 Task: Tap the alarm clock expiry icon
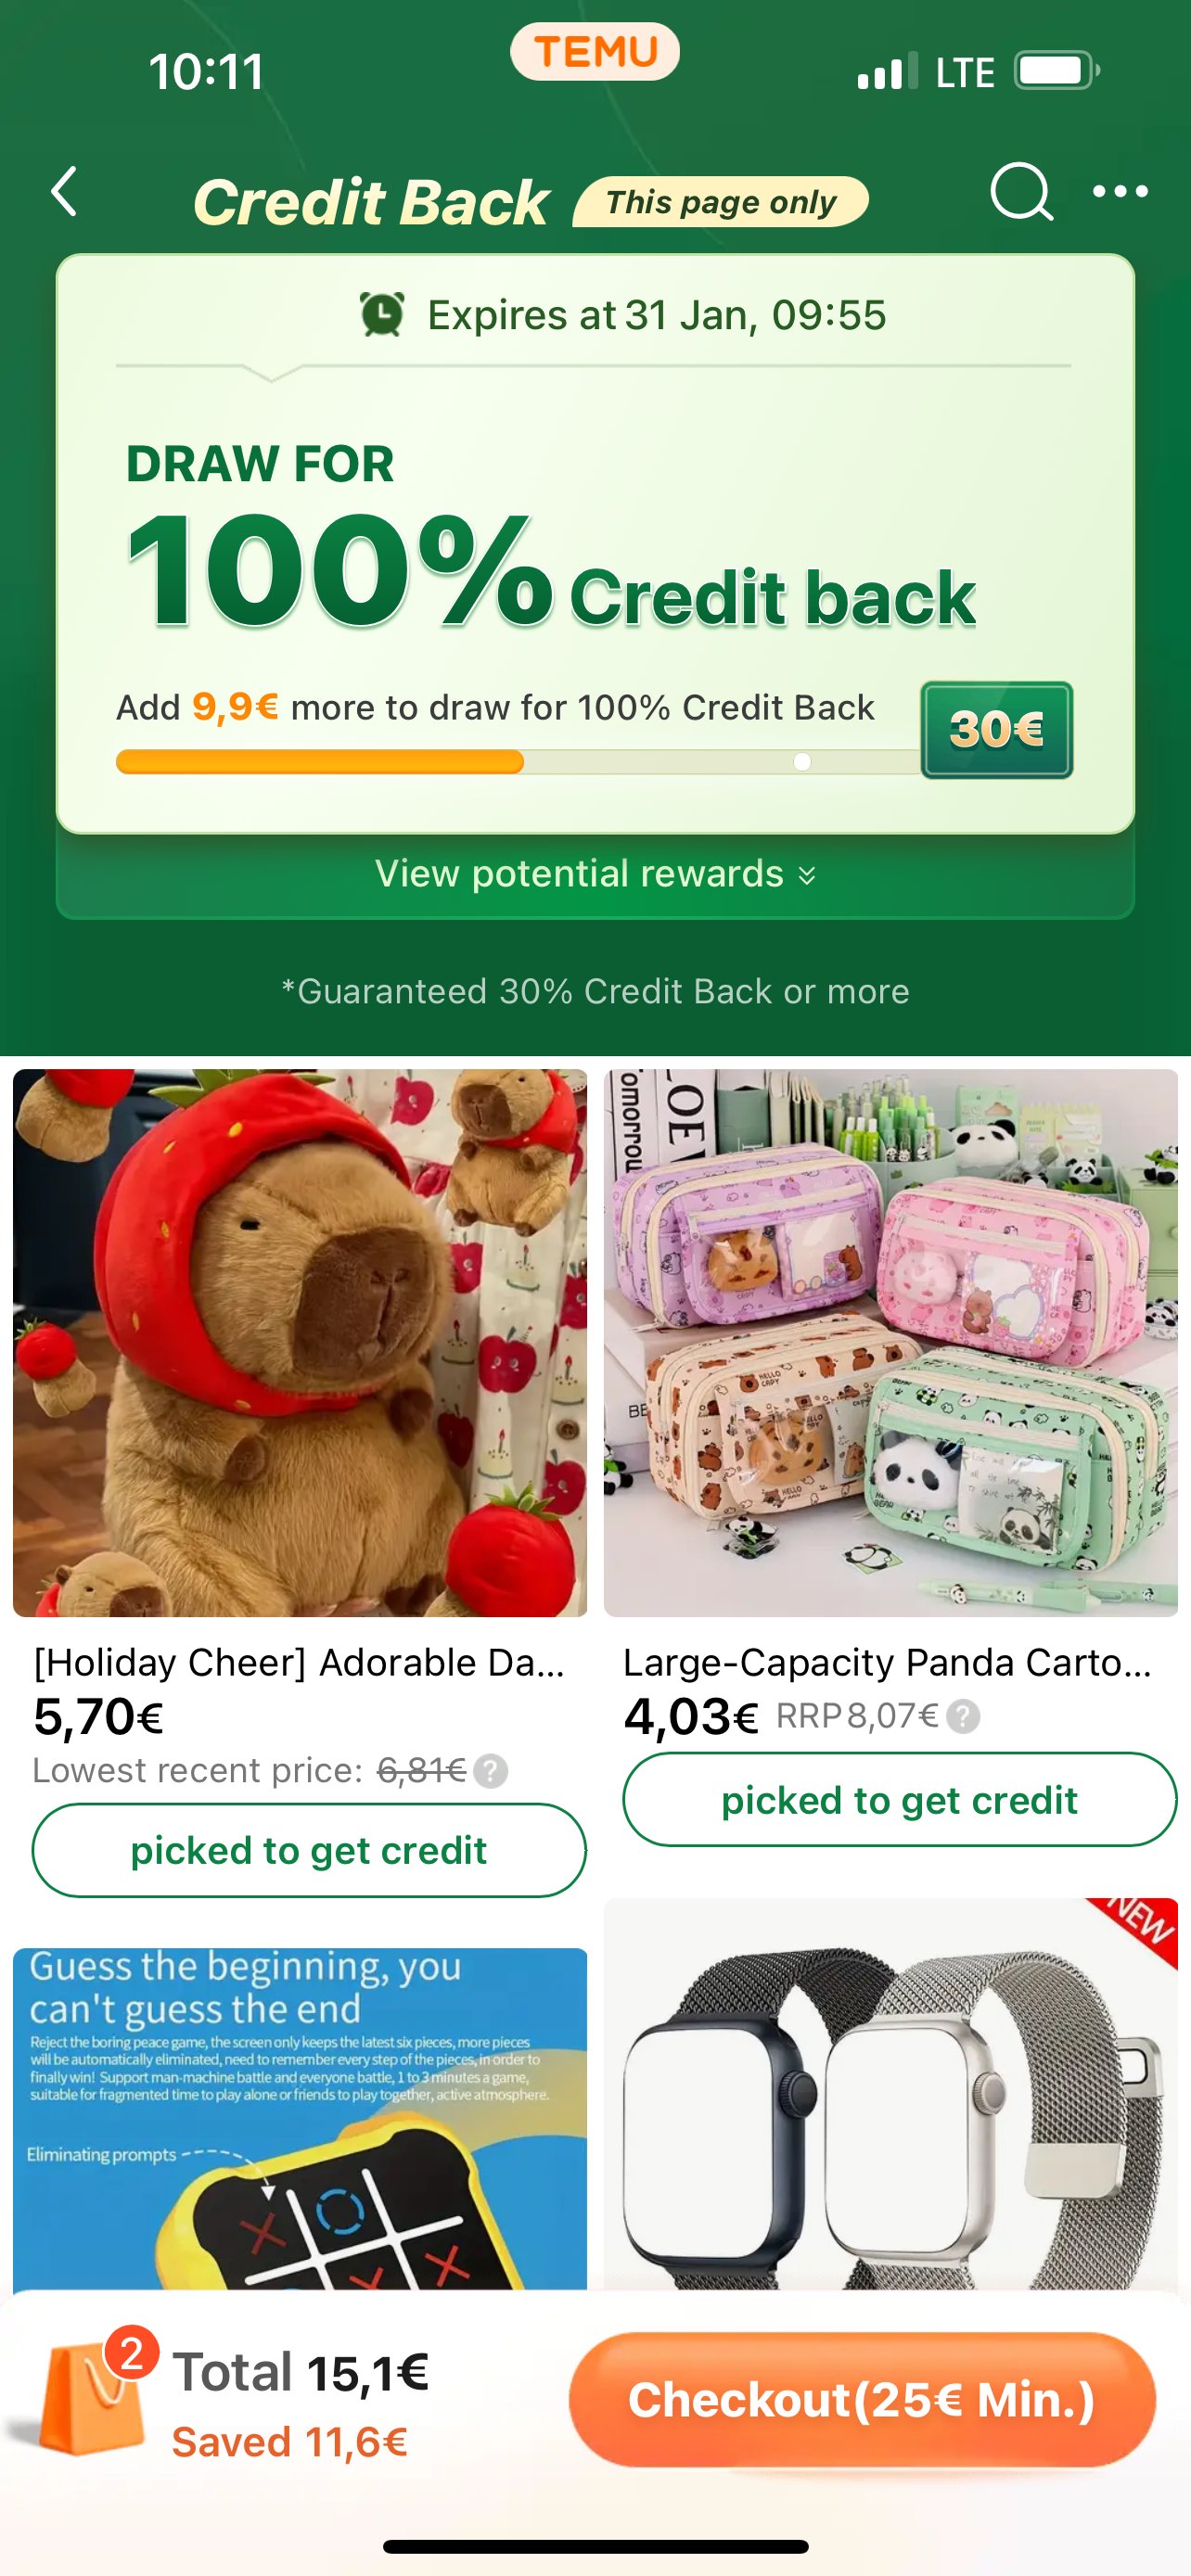(x=382, y=314)
